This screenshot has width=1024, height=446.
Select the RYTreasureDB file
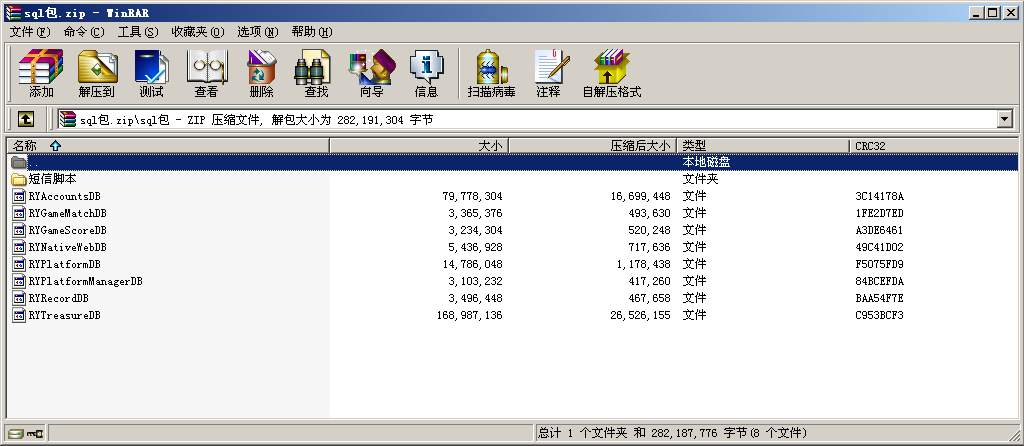coord(64,315)
